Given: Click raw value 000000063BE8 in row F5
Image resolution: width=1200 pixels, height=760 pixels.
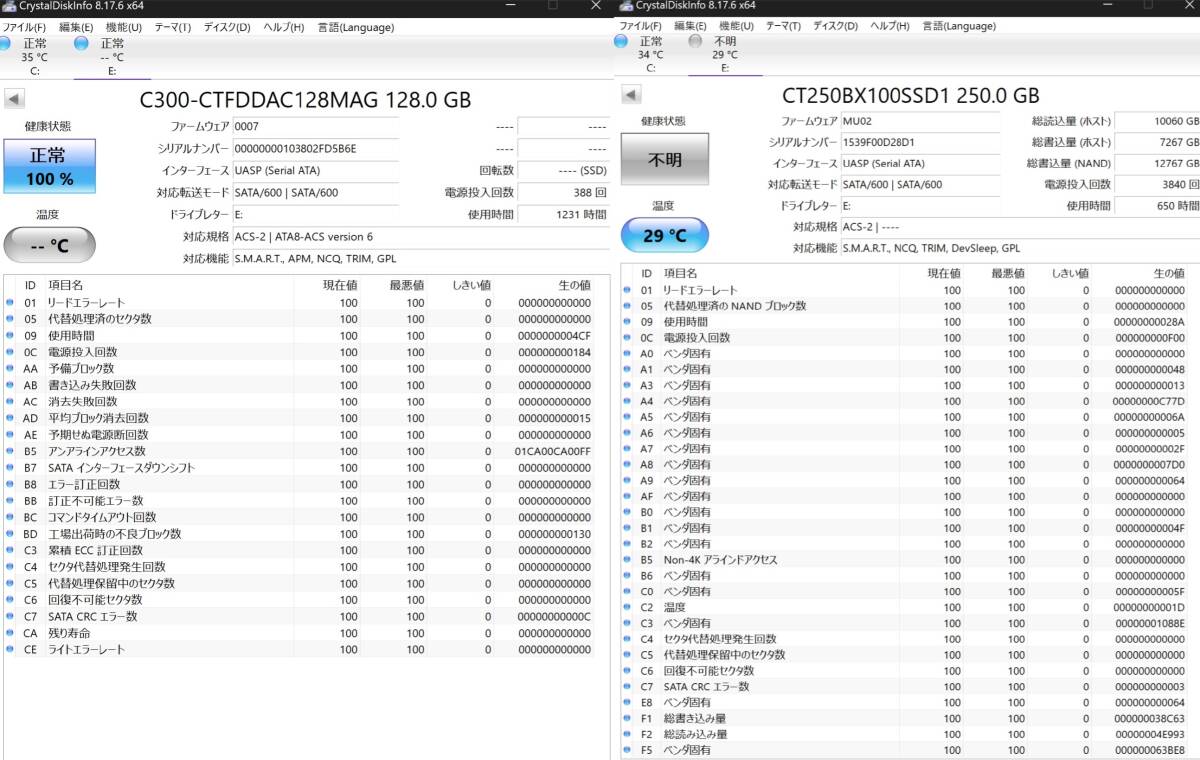Looking at the screenshot, I should pos(1149,750).
